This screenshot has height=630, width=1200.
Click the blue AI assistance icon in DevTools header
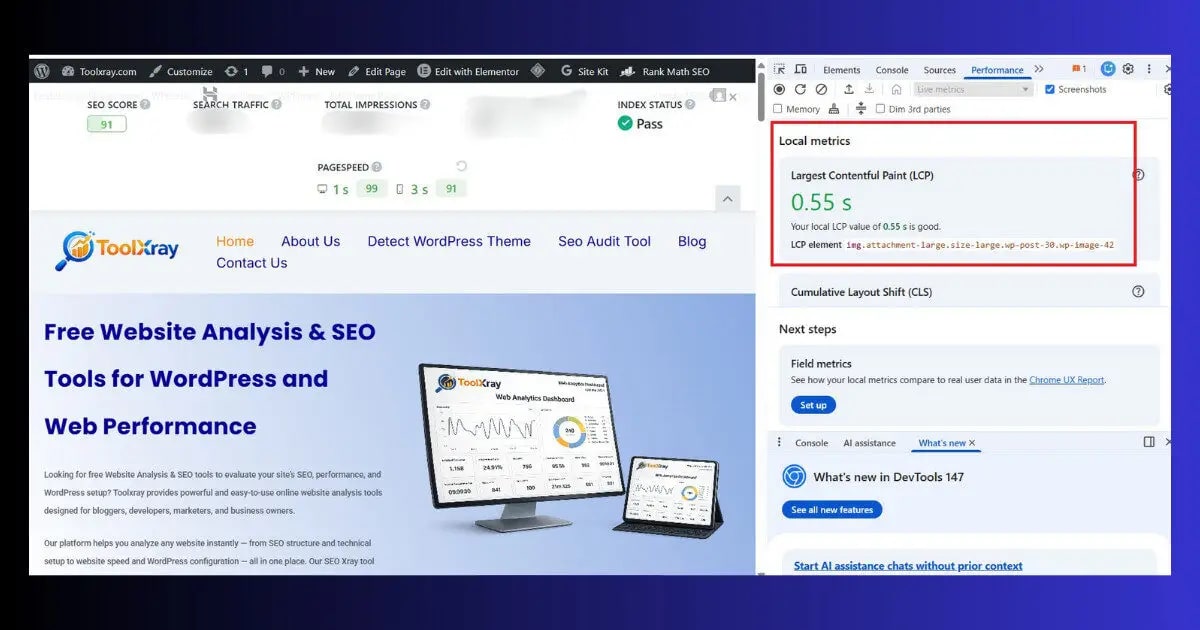point(1108,69)
